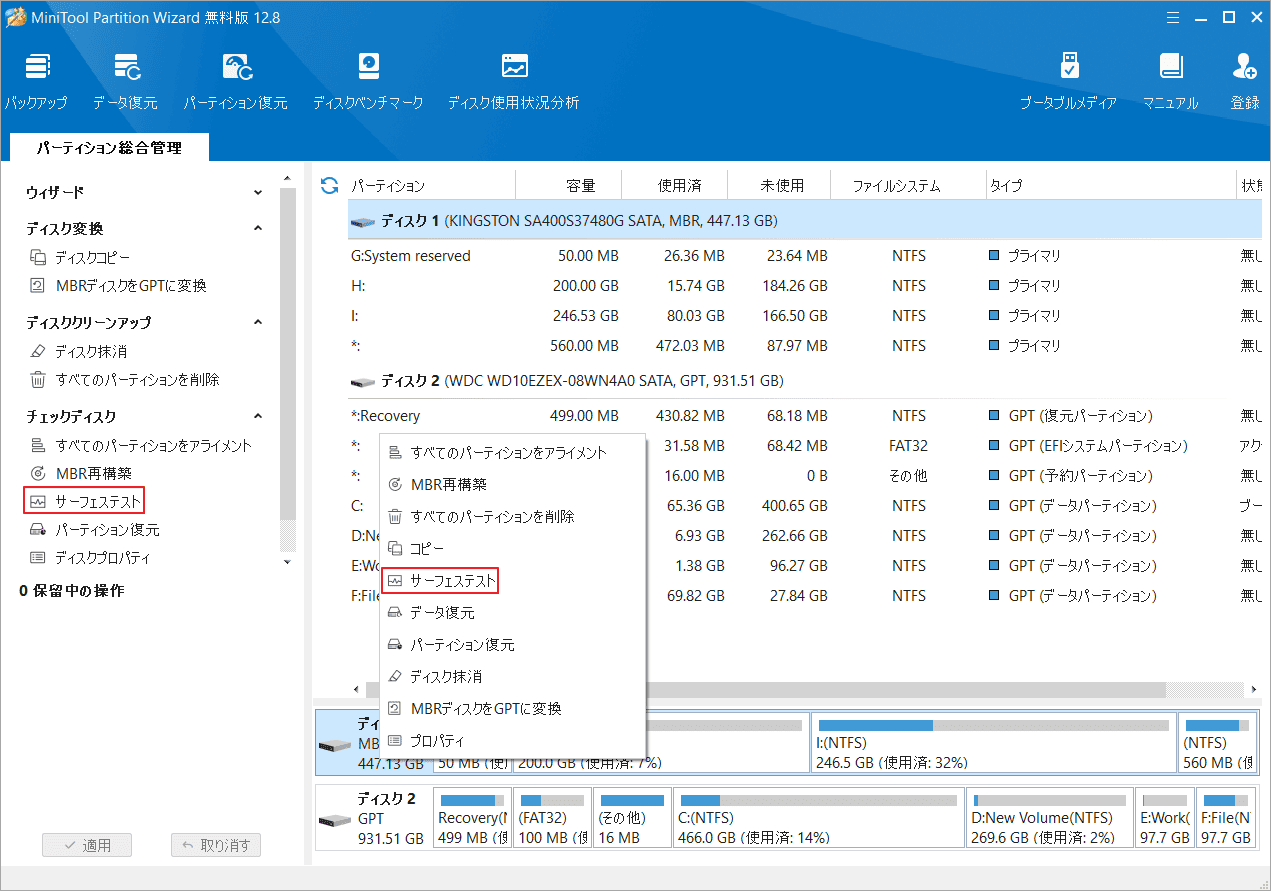
Task: Choose すべてのパーティションをアライメント in sidebar
Action: 141,446
